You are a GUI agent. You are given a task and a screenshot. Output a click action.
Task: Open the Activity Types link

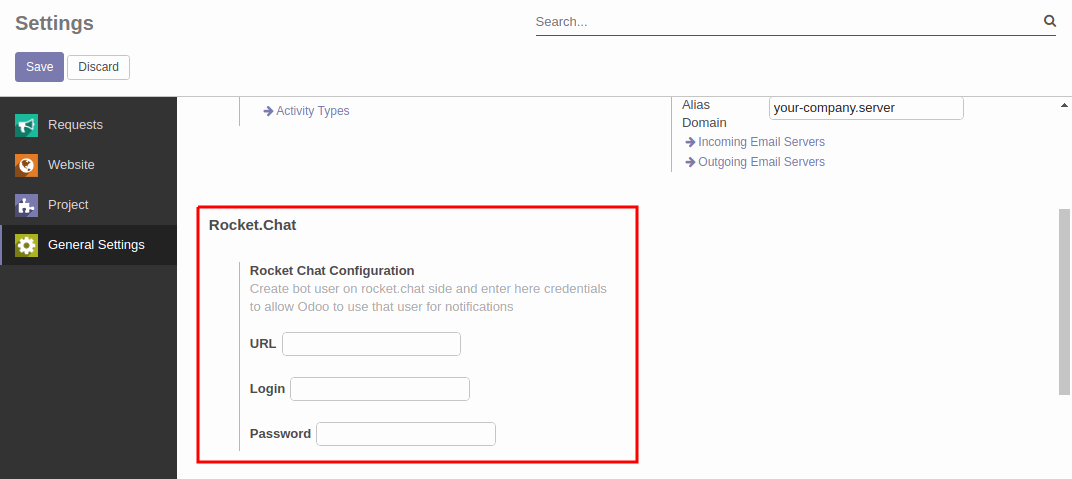tap(306, 111)
